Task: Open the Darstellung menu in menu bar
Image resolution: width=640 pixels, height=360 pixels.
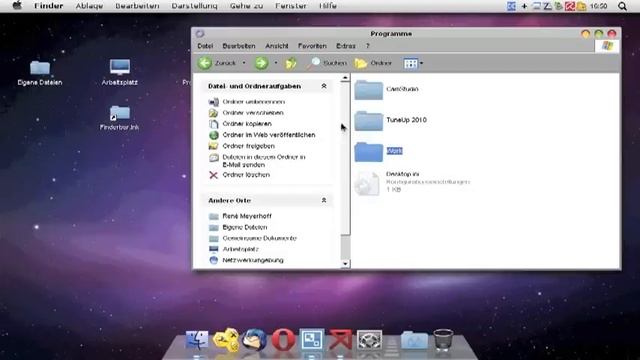Action: point(194,6)
